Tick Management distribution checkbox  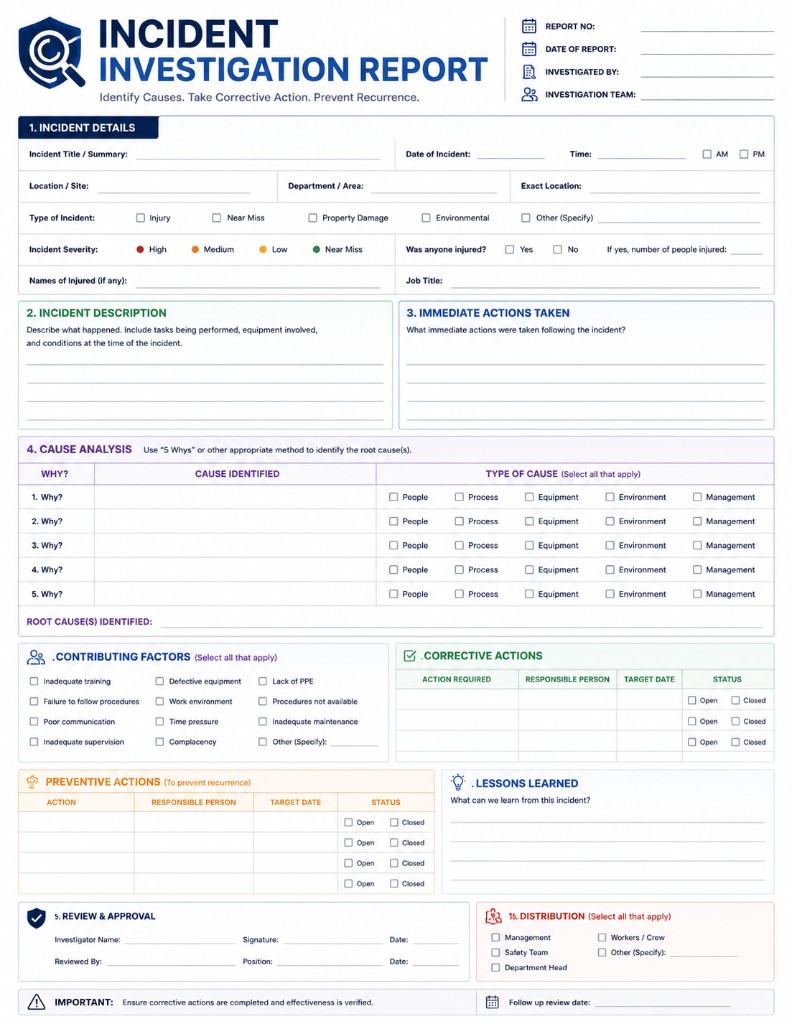point(496,937)
